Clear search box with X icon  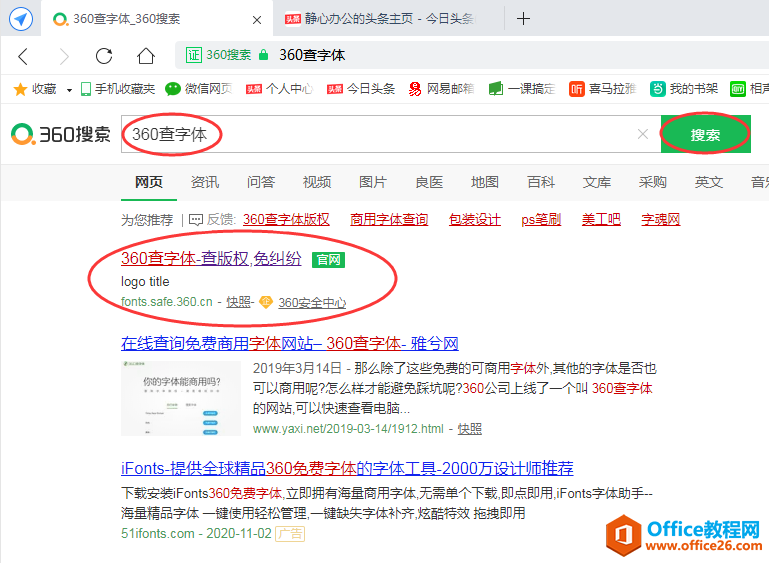pyautogui.click(x=643, y=134)
